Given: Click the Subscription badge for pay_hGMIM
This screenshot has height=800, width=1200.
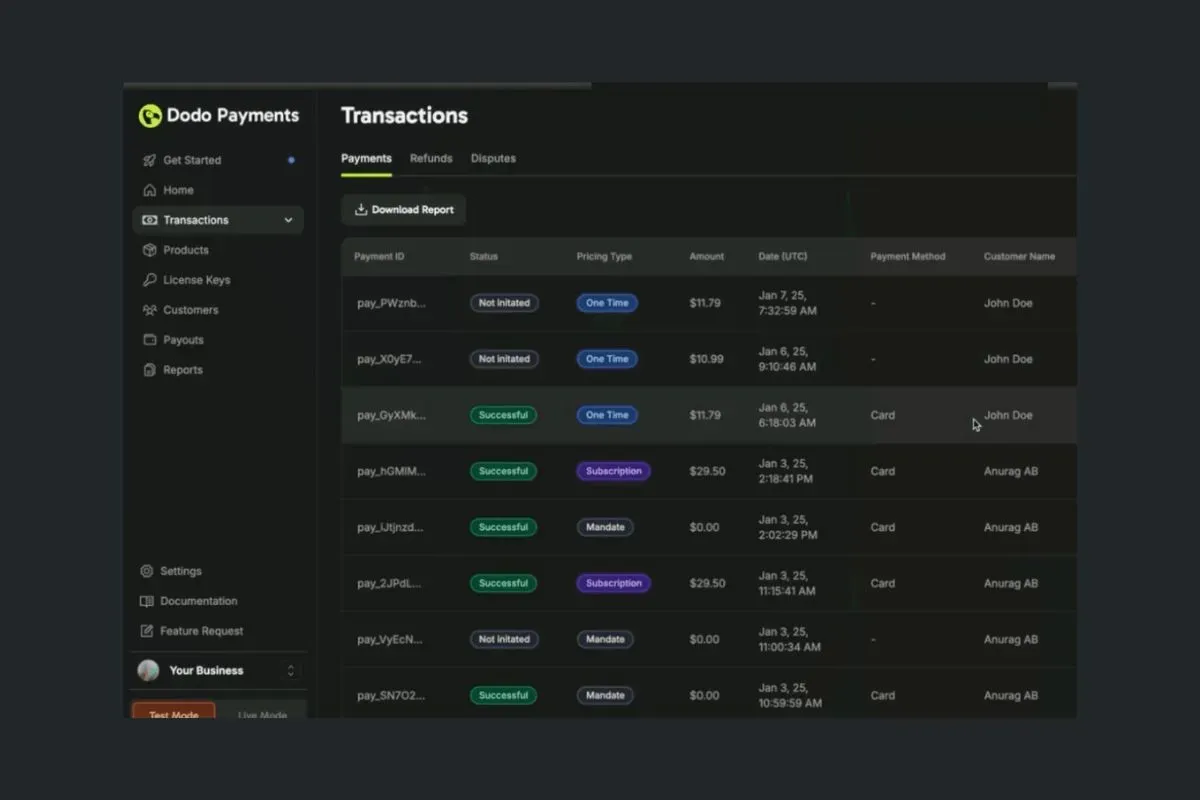Looking at the screenshot, I should [x=613, y=471].
